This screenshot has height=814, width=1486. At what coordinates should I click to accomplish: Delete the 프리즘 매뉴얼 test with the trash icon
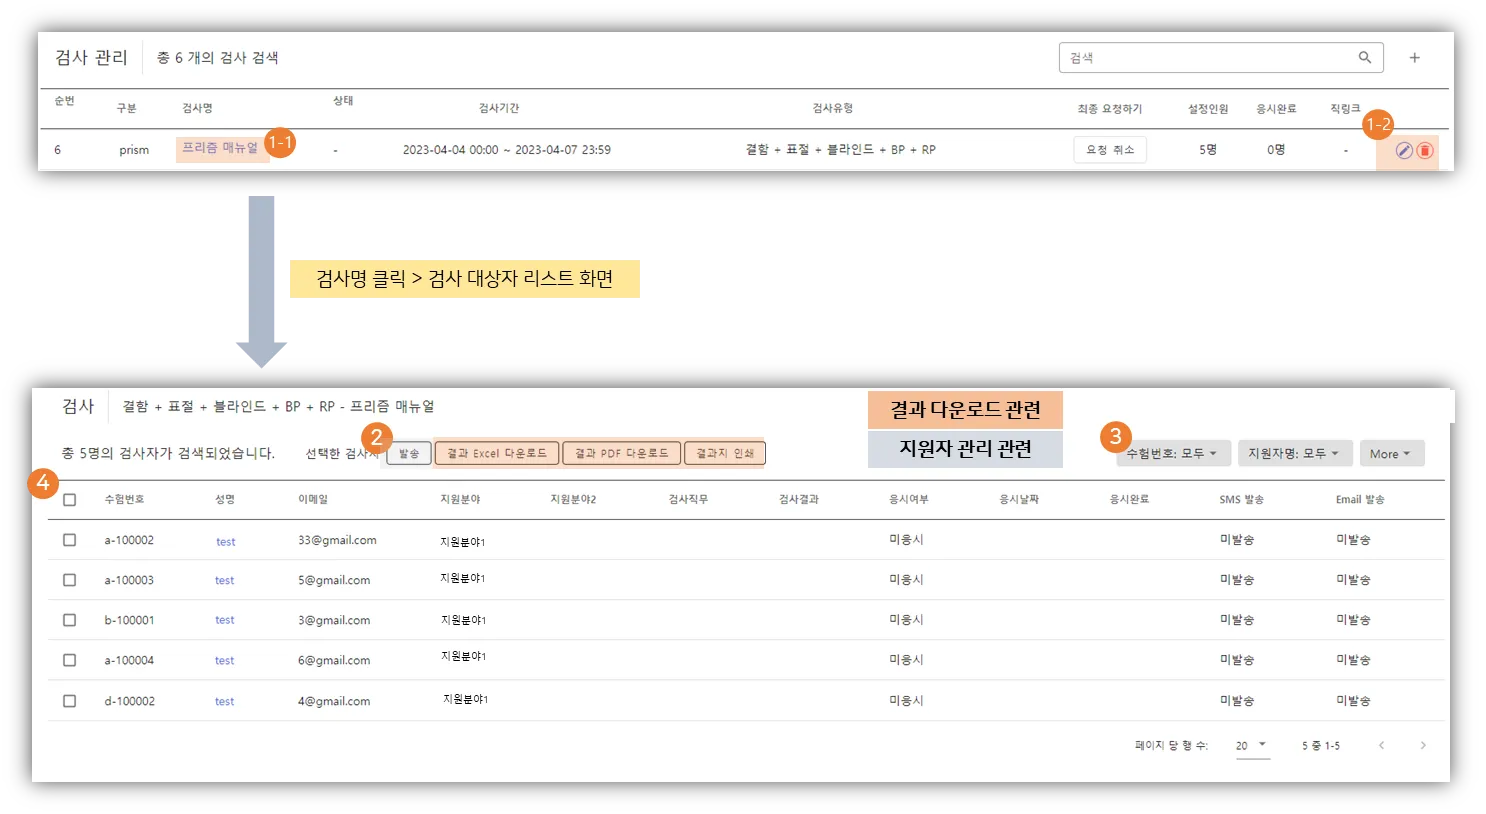[x=1425, y=150]
